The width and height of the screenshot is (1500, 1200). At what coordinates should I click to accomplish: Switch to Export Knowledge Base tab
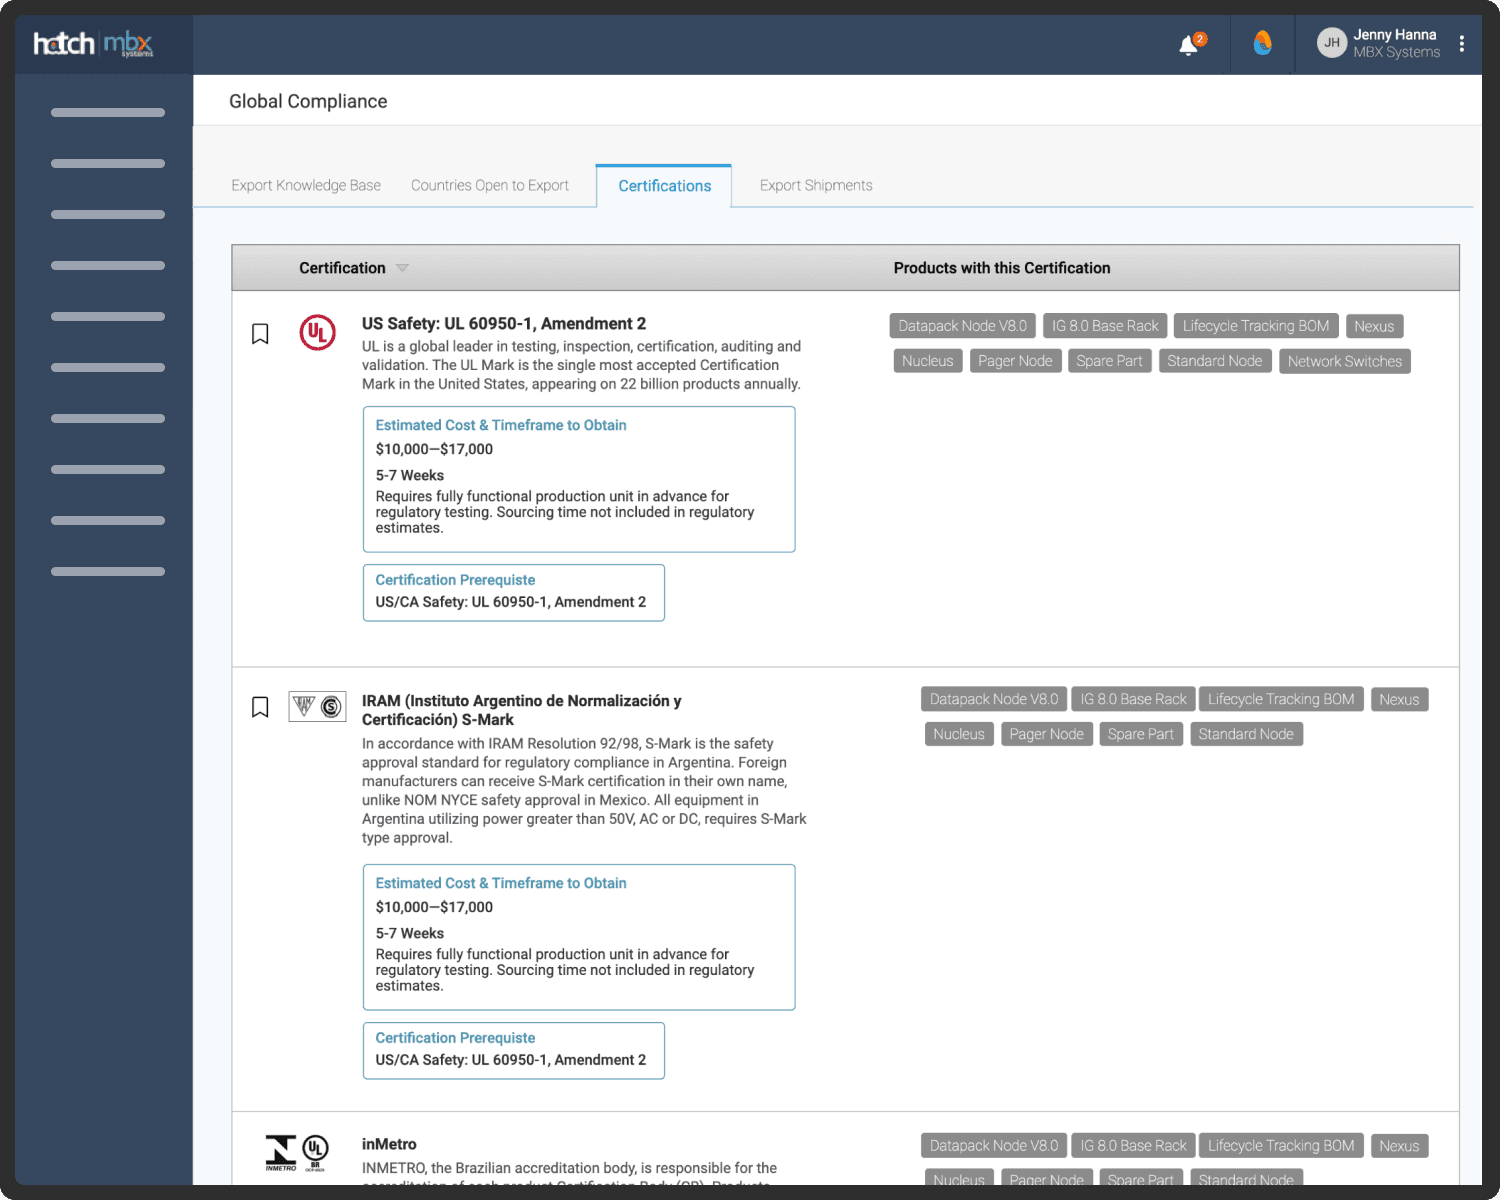coord(306,186)
